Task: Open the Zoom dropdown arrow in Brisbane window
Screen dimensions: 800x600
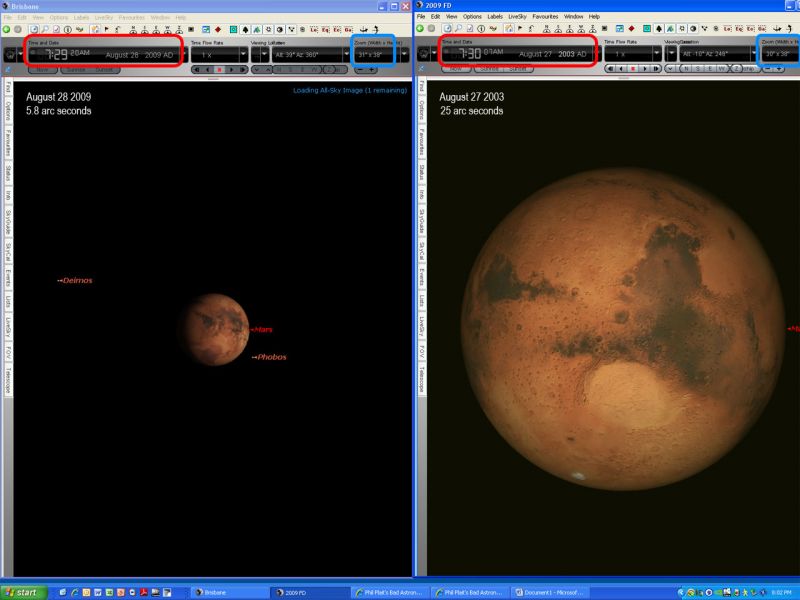Action: [405, 54]
